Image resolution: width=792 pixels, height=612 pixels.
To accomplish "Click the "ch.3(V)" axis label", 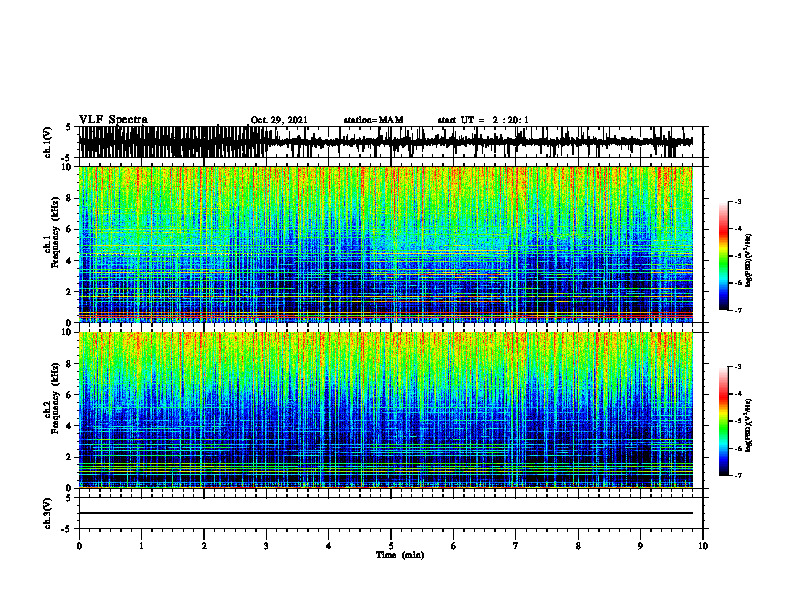I will point(47,513).
